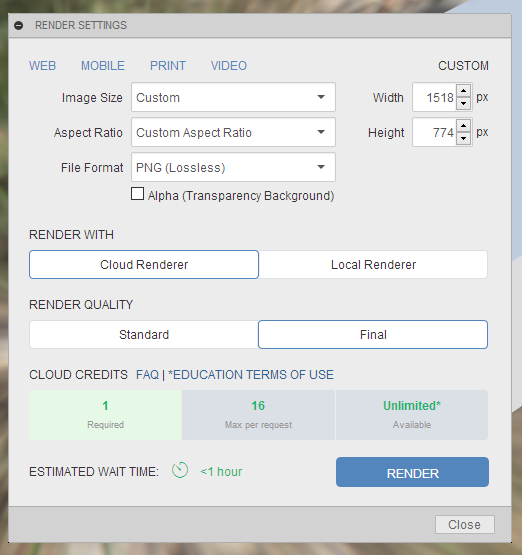Increase Height with the up arrow
Image resolution: width=522 pixels, height=555 pixels.
pos(464,126)
